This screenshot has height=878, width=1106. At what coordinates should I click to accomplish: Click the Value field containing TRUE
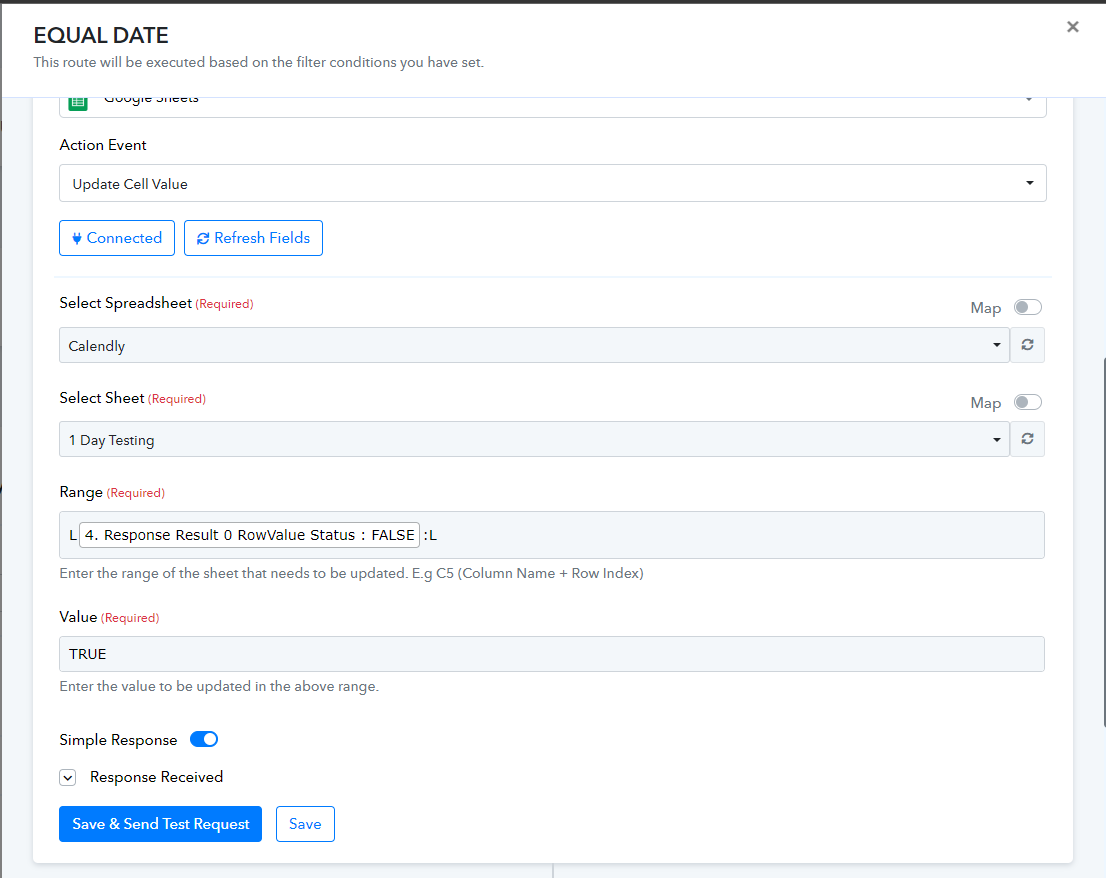coord(552,654)
